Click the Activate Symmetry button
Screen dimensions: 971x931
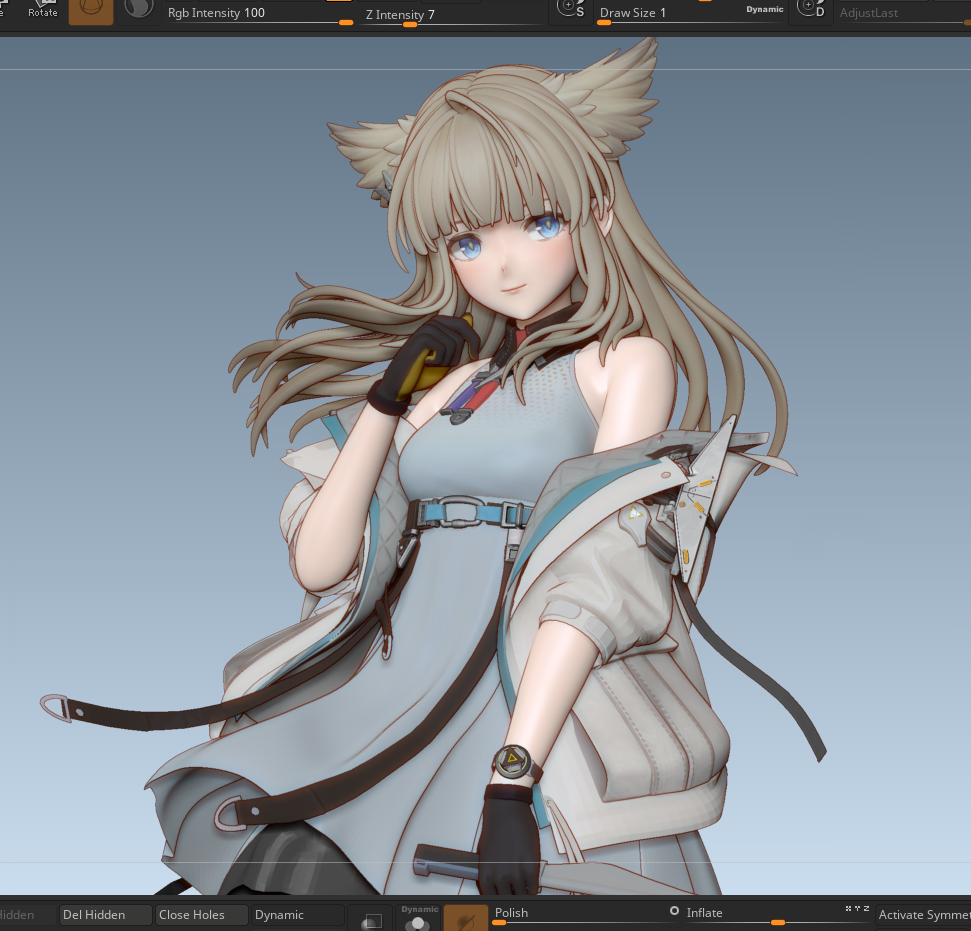click(x=924, y=914)
